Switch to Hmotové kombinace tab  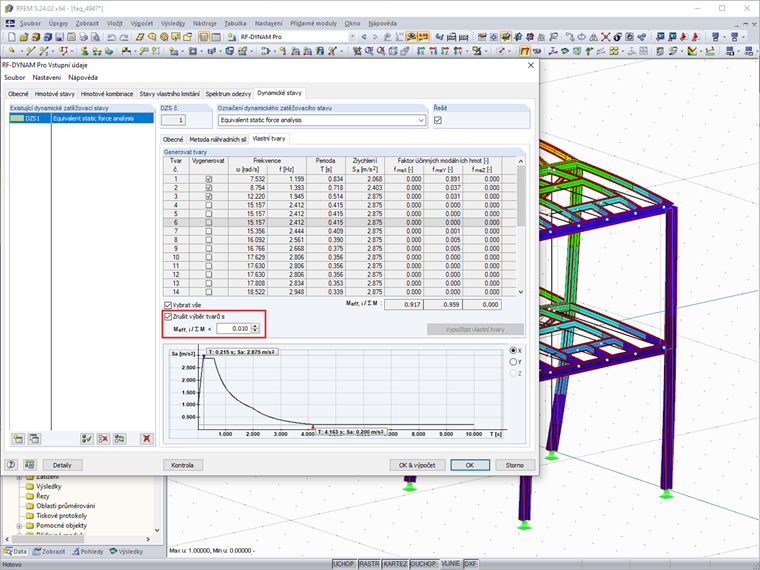click(x=107, y=94)
